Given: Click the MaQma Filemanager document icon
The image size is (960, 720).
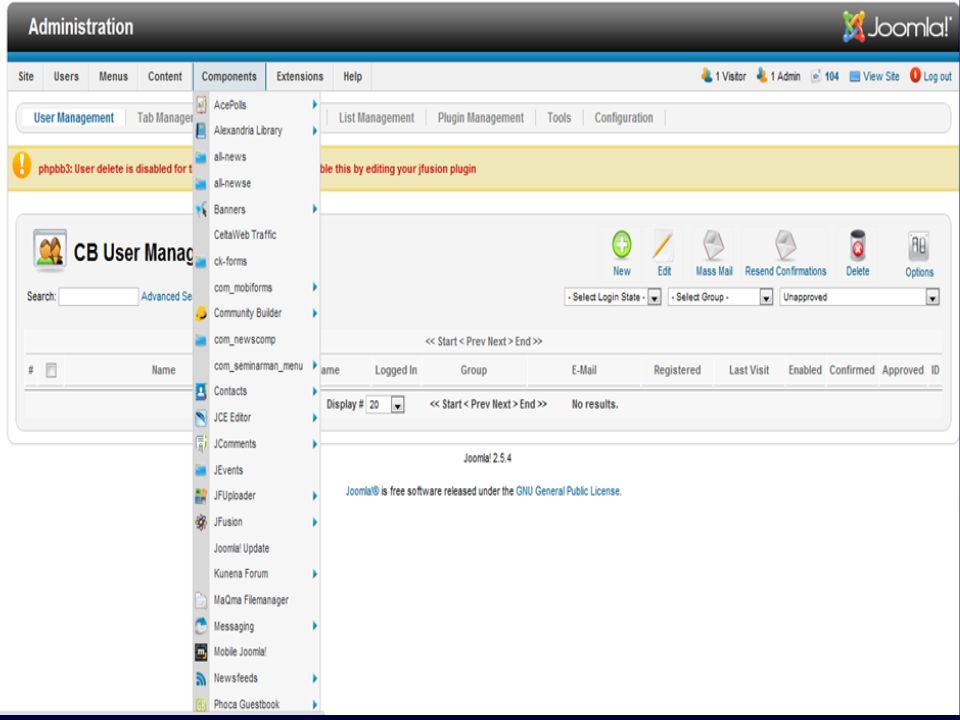Looking at the screenshot, I should (201, 600).
